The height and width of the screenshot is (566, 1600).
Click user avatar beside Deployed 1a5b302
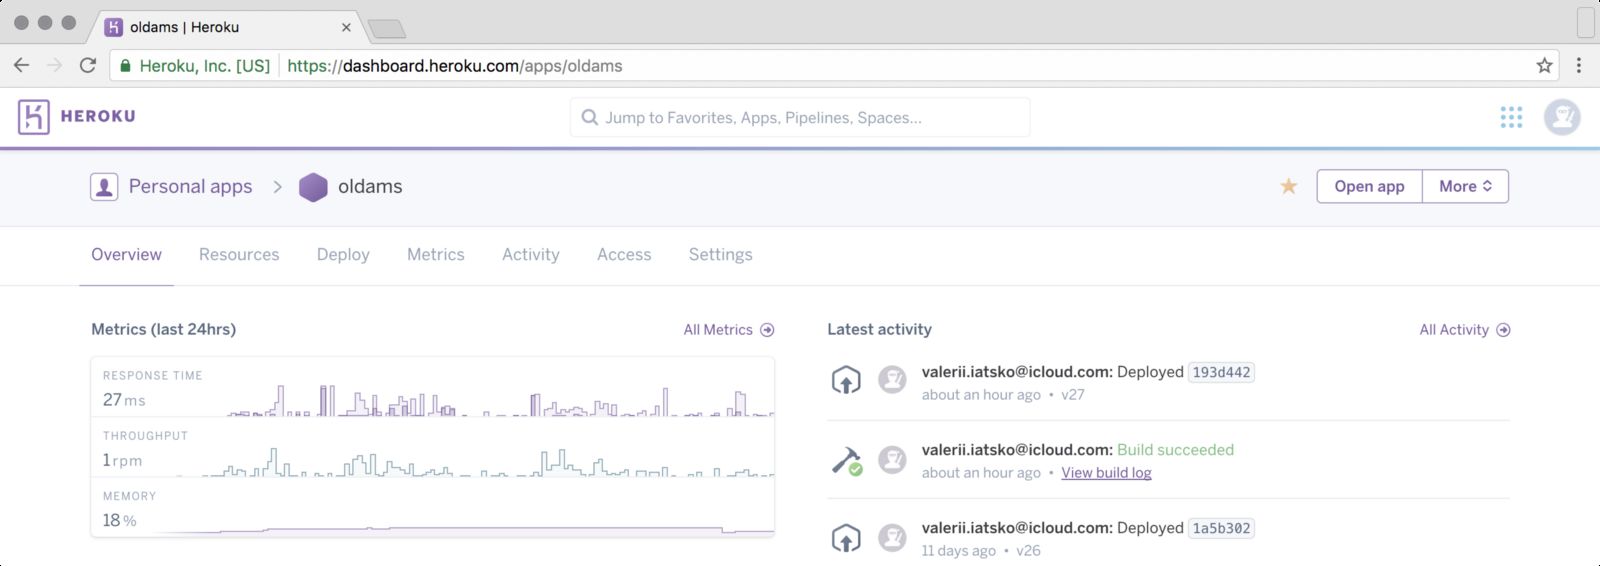point(892,537)
